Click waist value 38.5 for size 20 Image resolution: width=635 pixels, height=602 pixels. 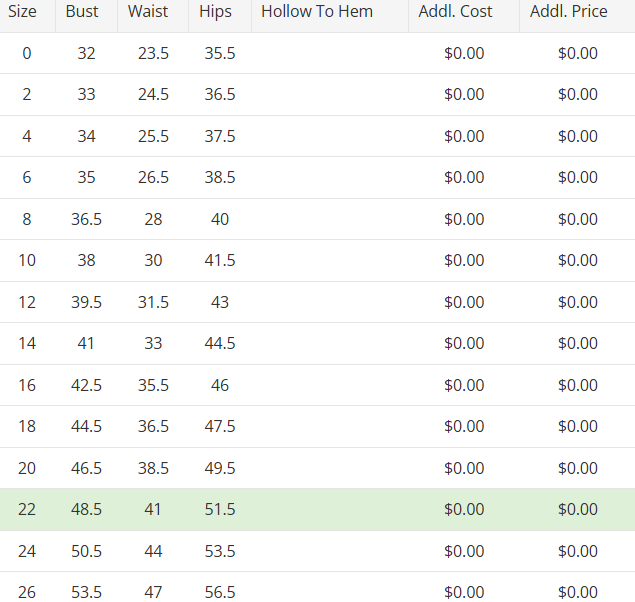[x=153, y=468]
